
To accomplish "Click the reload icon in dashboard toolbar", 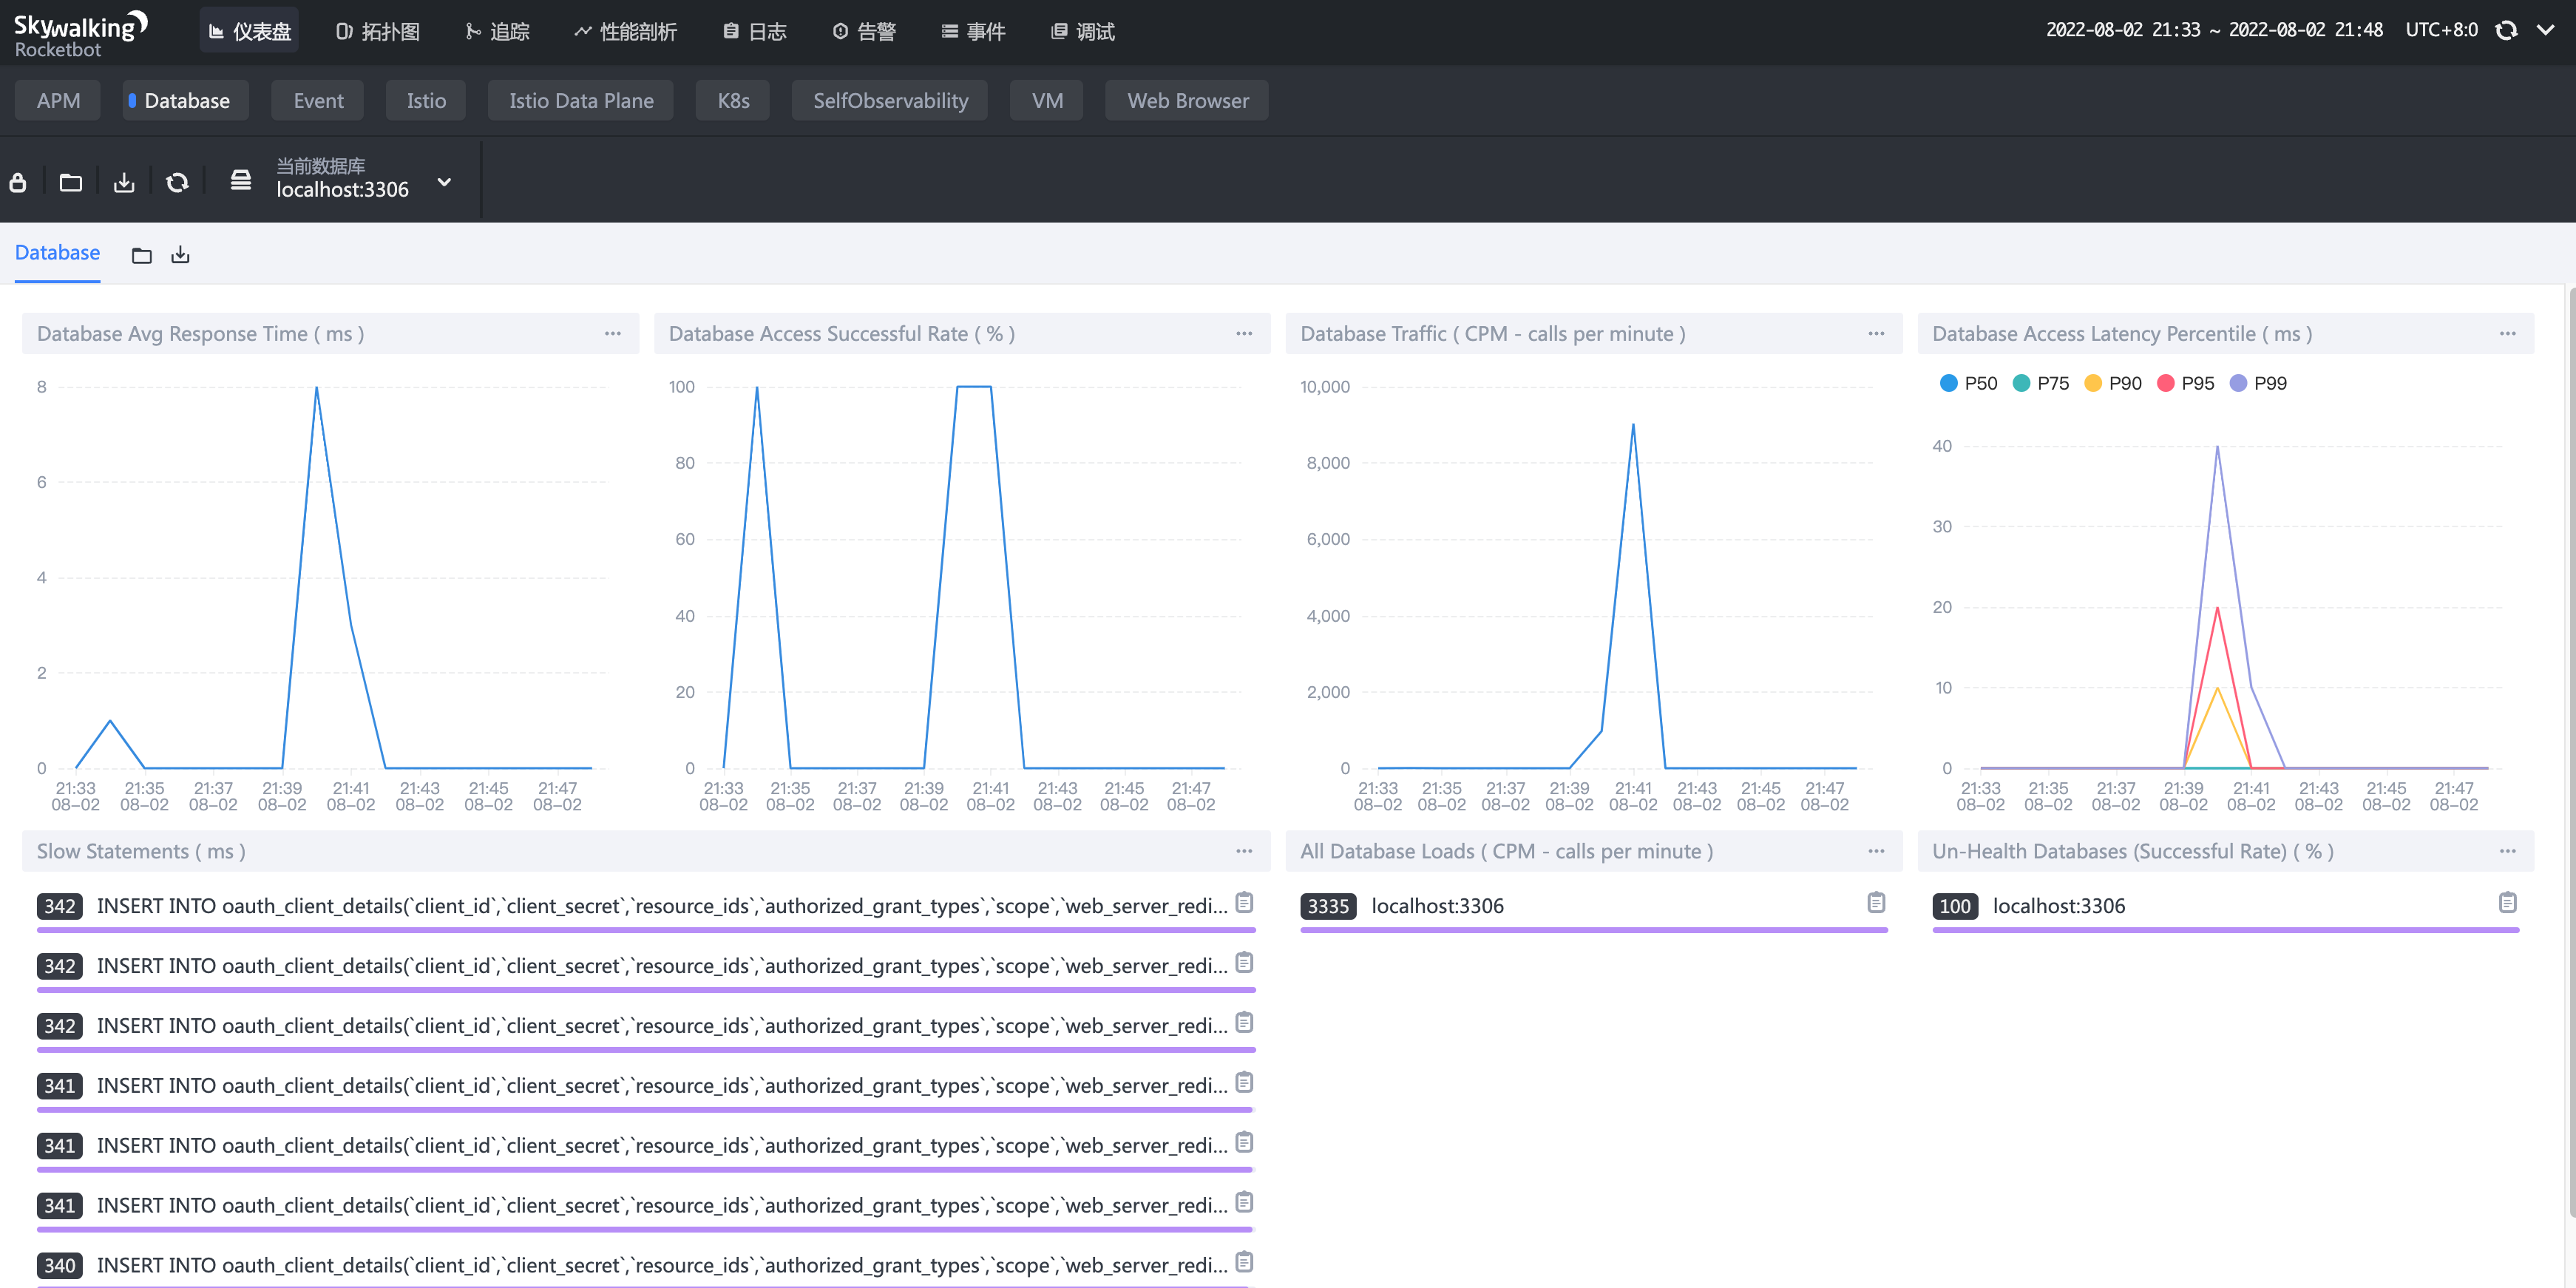I will click(177, 182).
